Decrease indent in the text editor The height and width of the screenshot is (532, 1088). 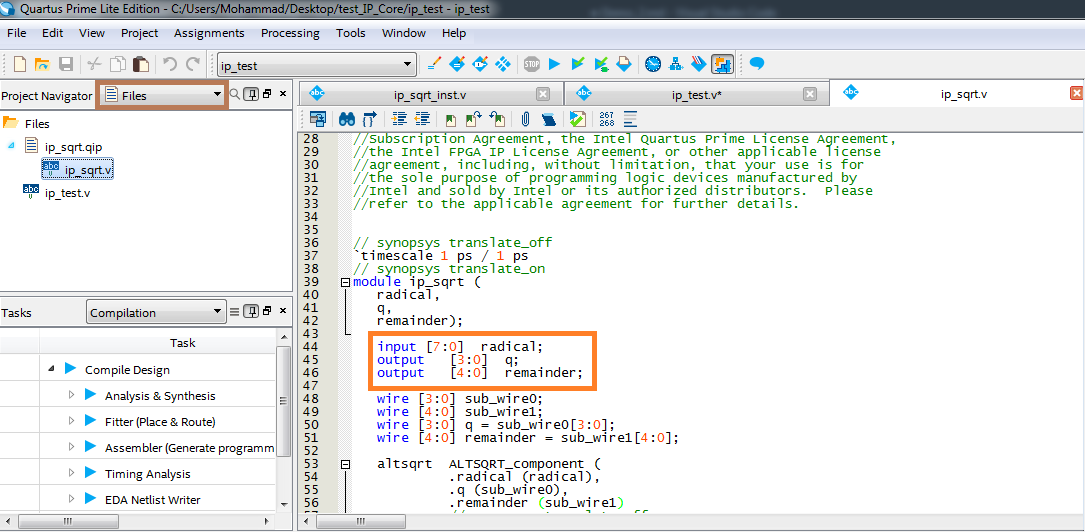(422, 119)
